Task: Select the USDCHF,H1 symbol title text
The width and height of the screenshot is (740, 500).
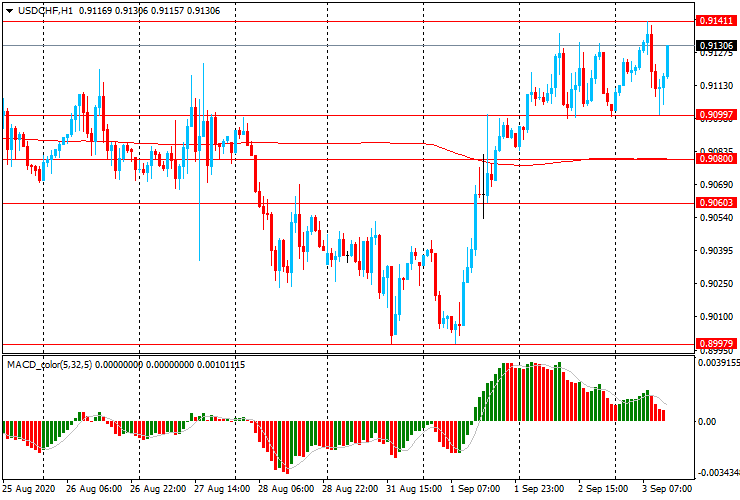Action: tap(45, 10)
